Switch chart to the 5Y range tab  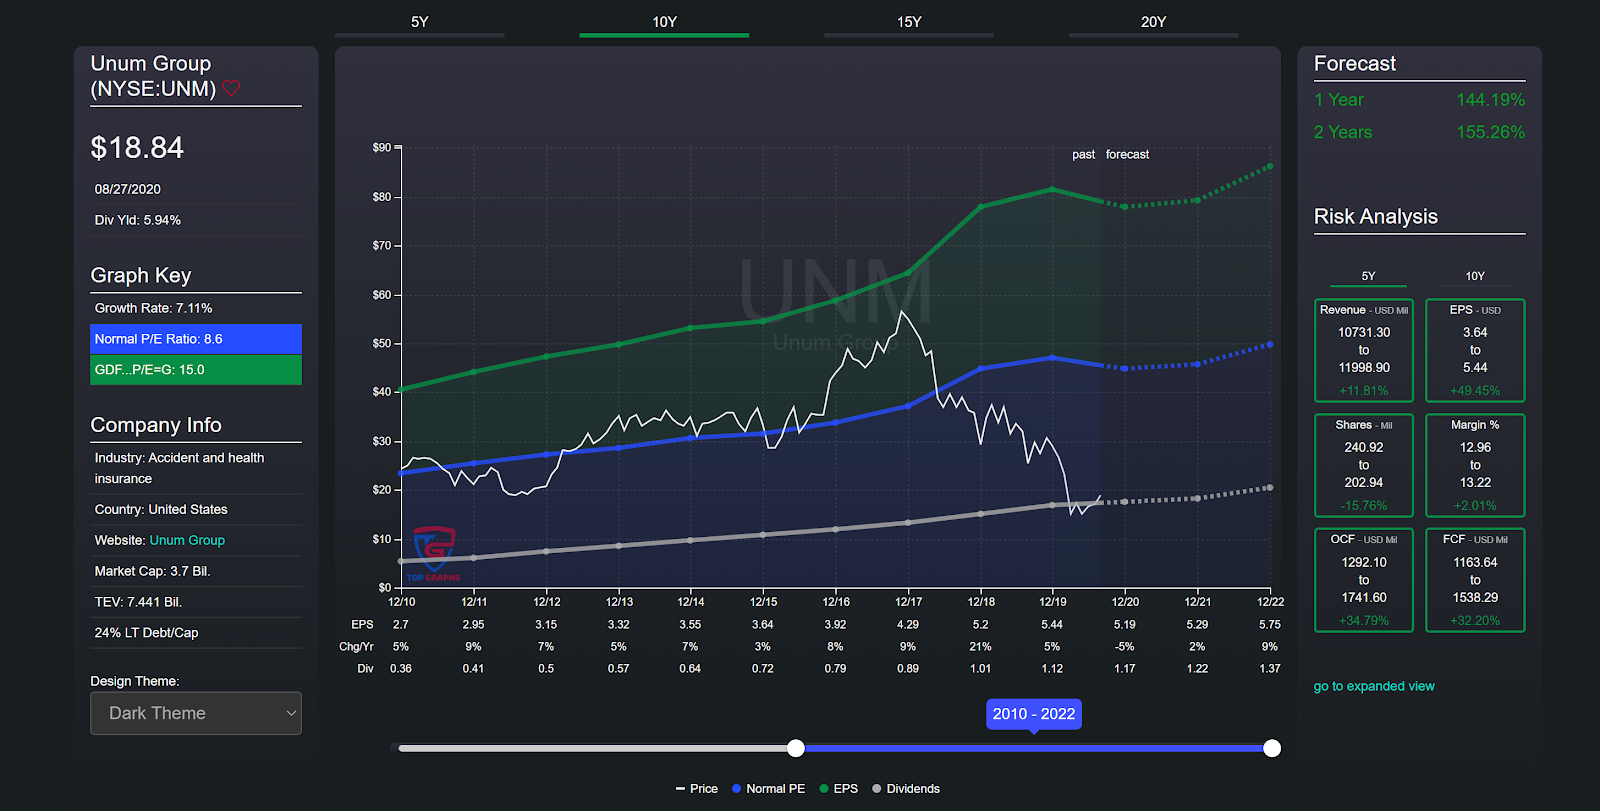coord(420,23)
